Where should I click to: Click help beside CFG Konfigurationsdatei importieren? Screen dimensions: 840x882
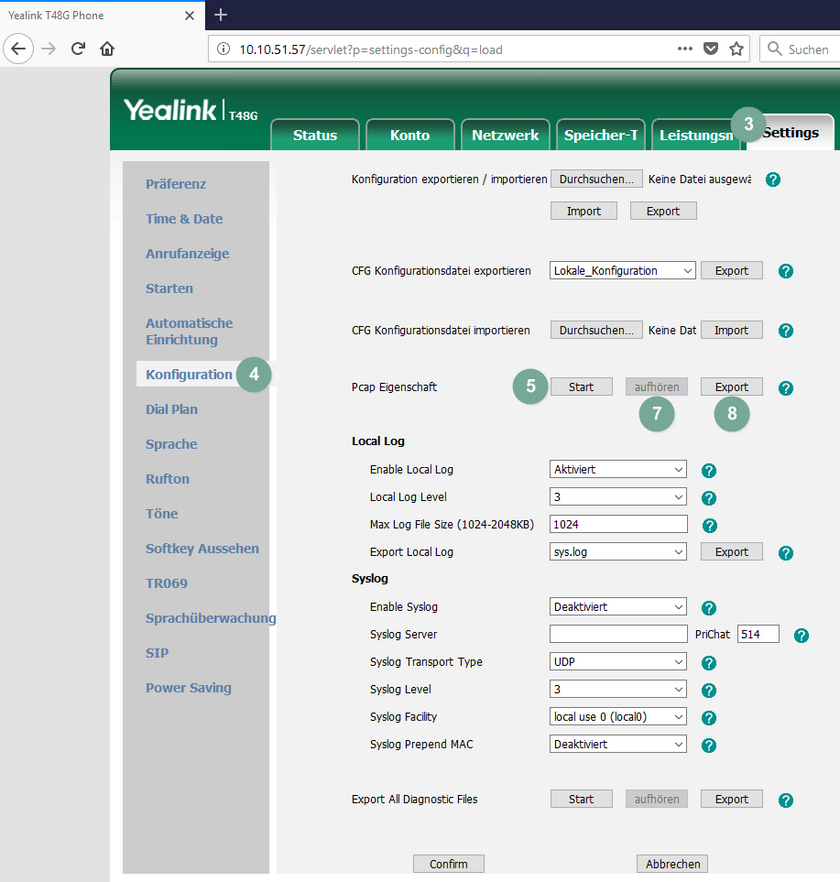pyautogui.click(x=785, y=330)
